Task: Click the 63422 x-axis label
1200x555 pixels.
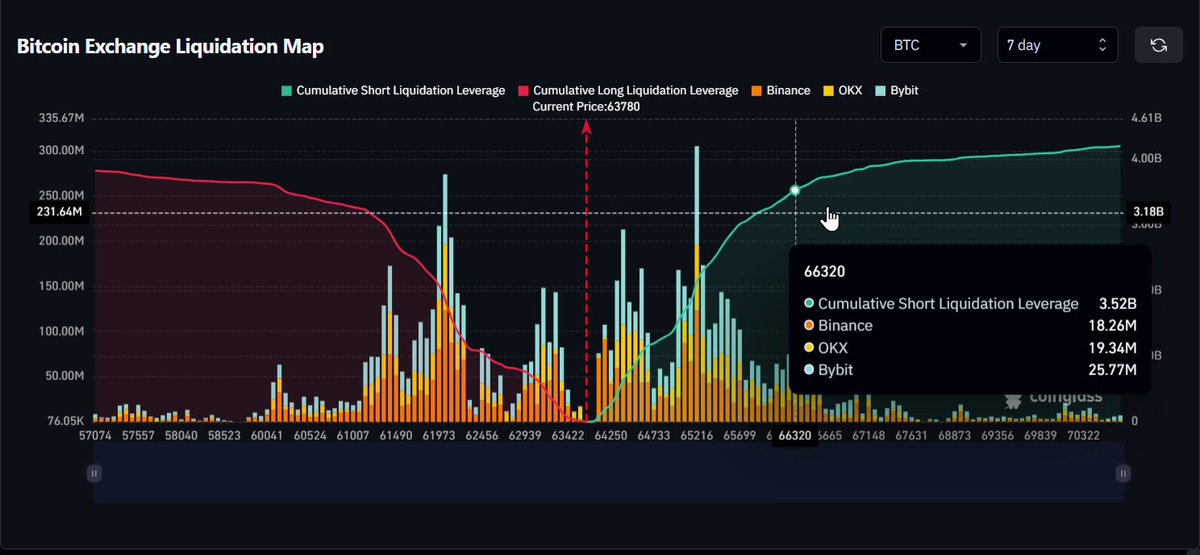Action: coord(569,436)
